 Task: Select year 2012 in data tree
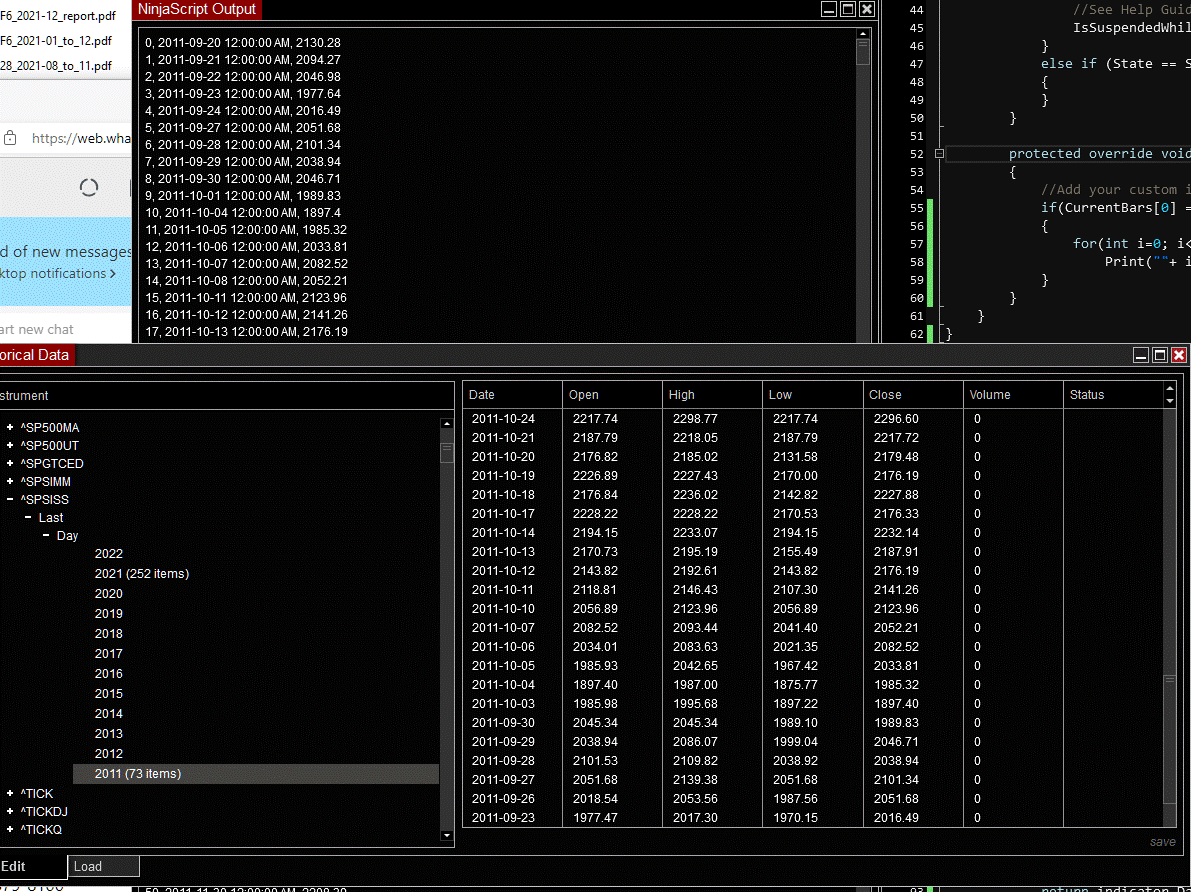pos(109,754)
